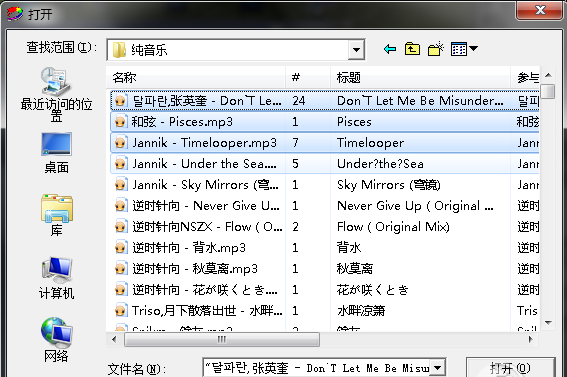This screenshot has width=567, height=377.
Task: Go back using the blue arrow icon
Action: point(389,49)
